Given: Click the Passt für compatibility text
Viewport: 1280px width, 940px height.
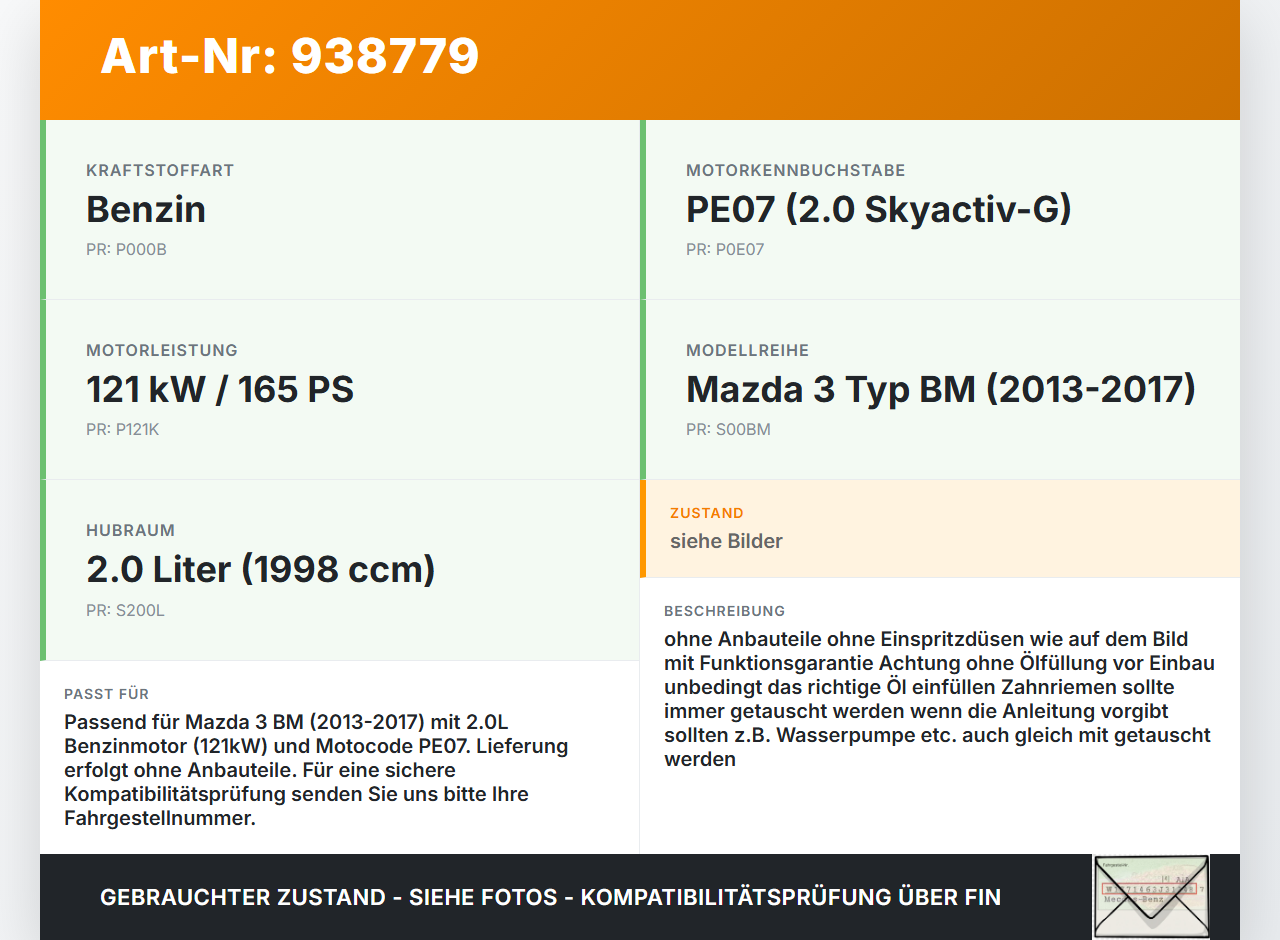Looking at the screenshot, I should [x=316, y=770].
